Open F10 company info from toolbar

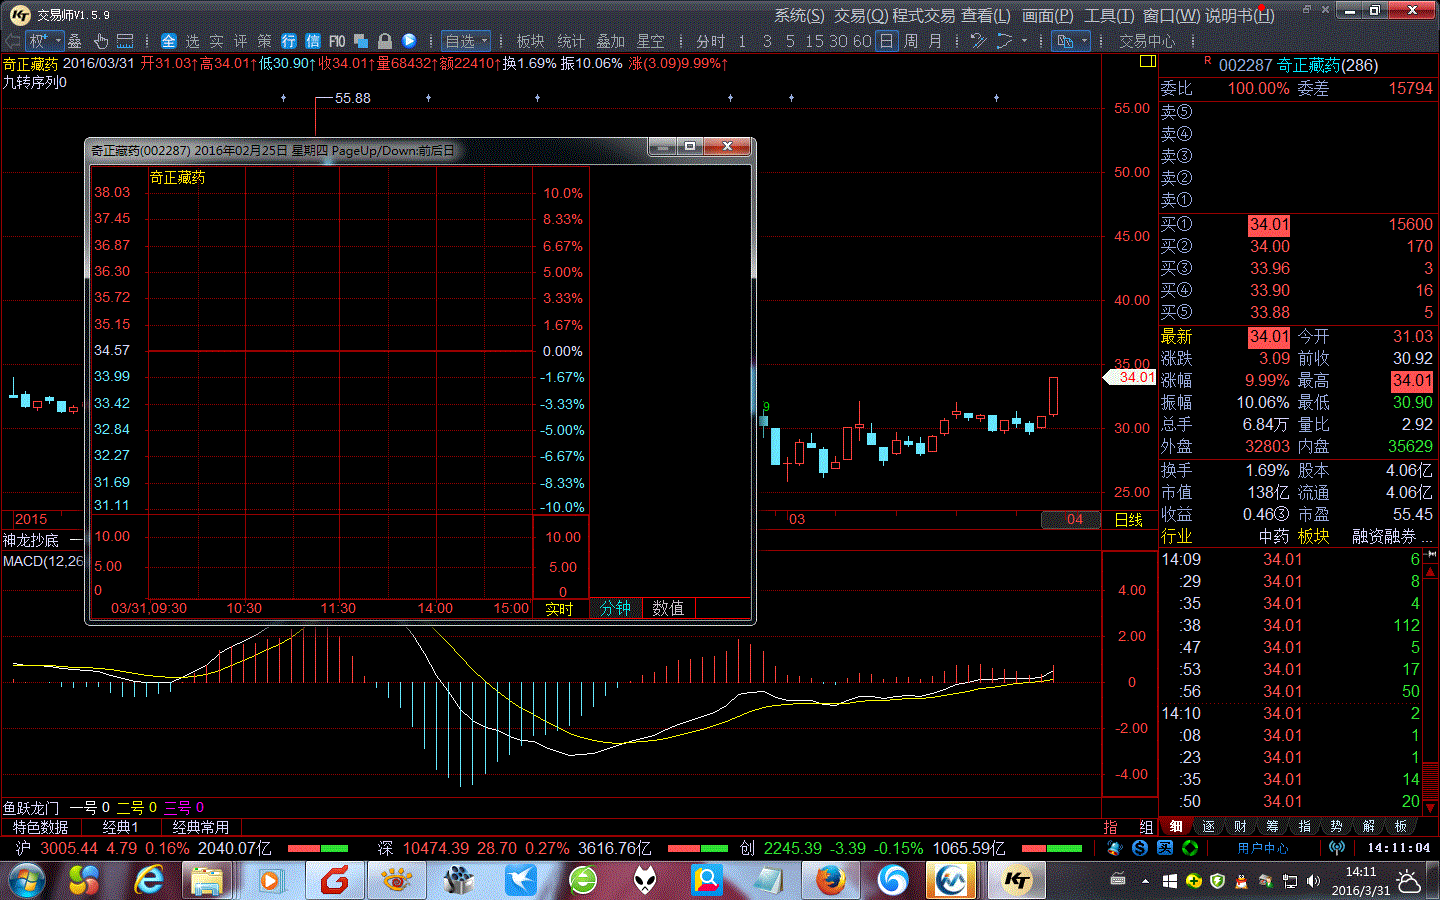coord(337,41)
